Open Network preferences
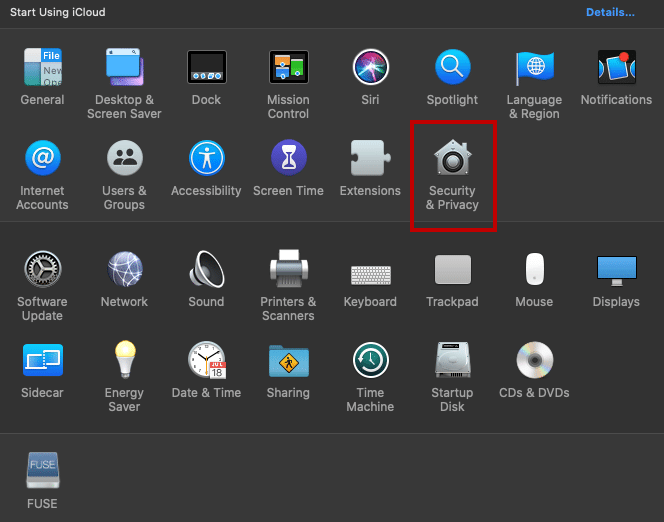 tap(124, 270)
